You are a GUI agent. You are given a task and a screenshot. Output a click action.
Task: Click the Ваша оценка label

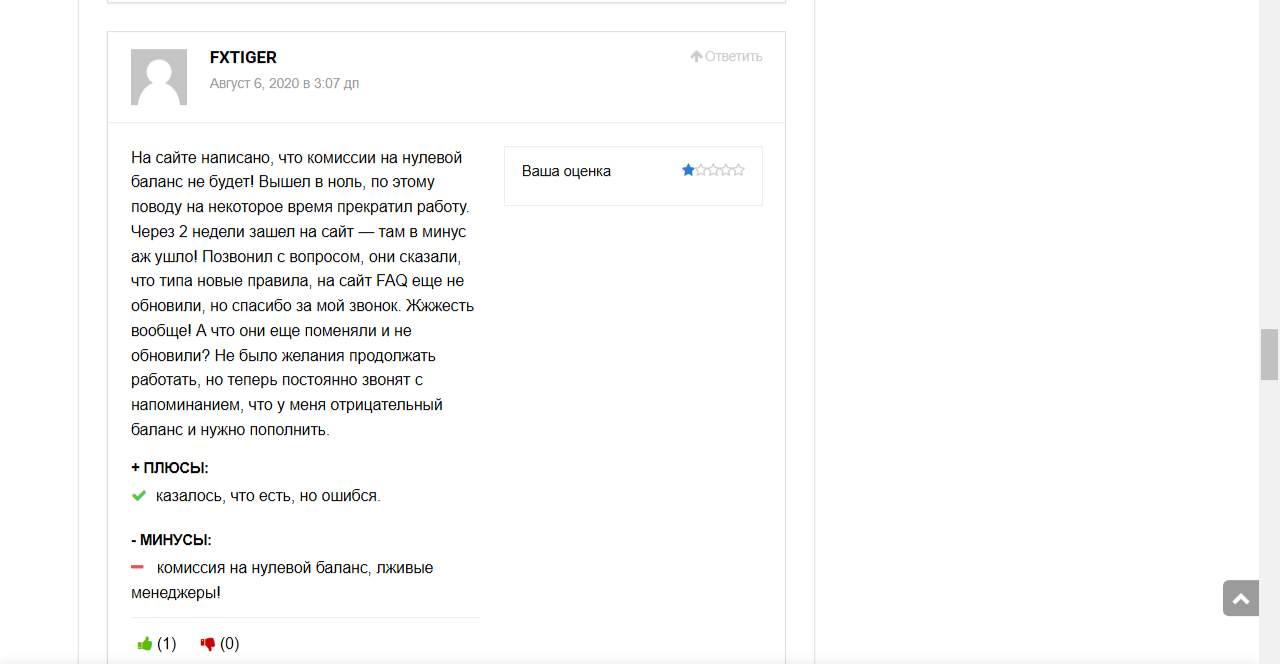click(x=566, y=171)
